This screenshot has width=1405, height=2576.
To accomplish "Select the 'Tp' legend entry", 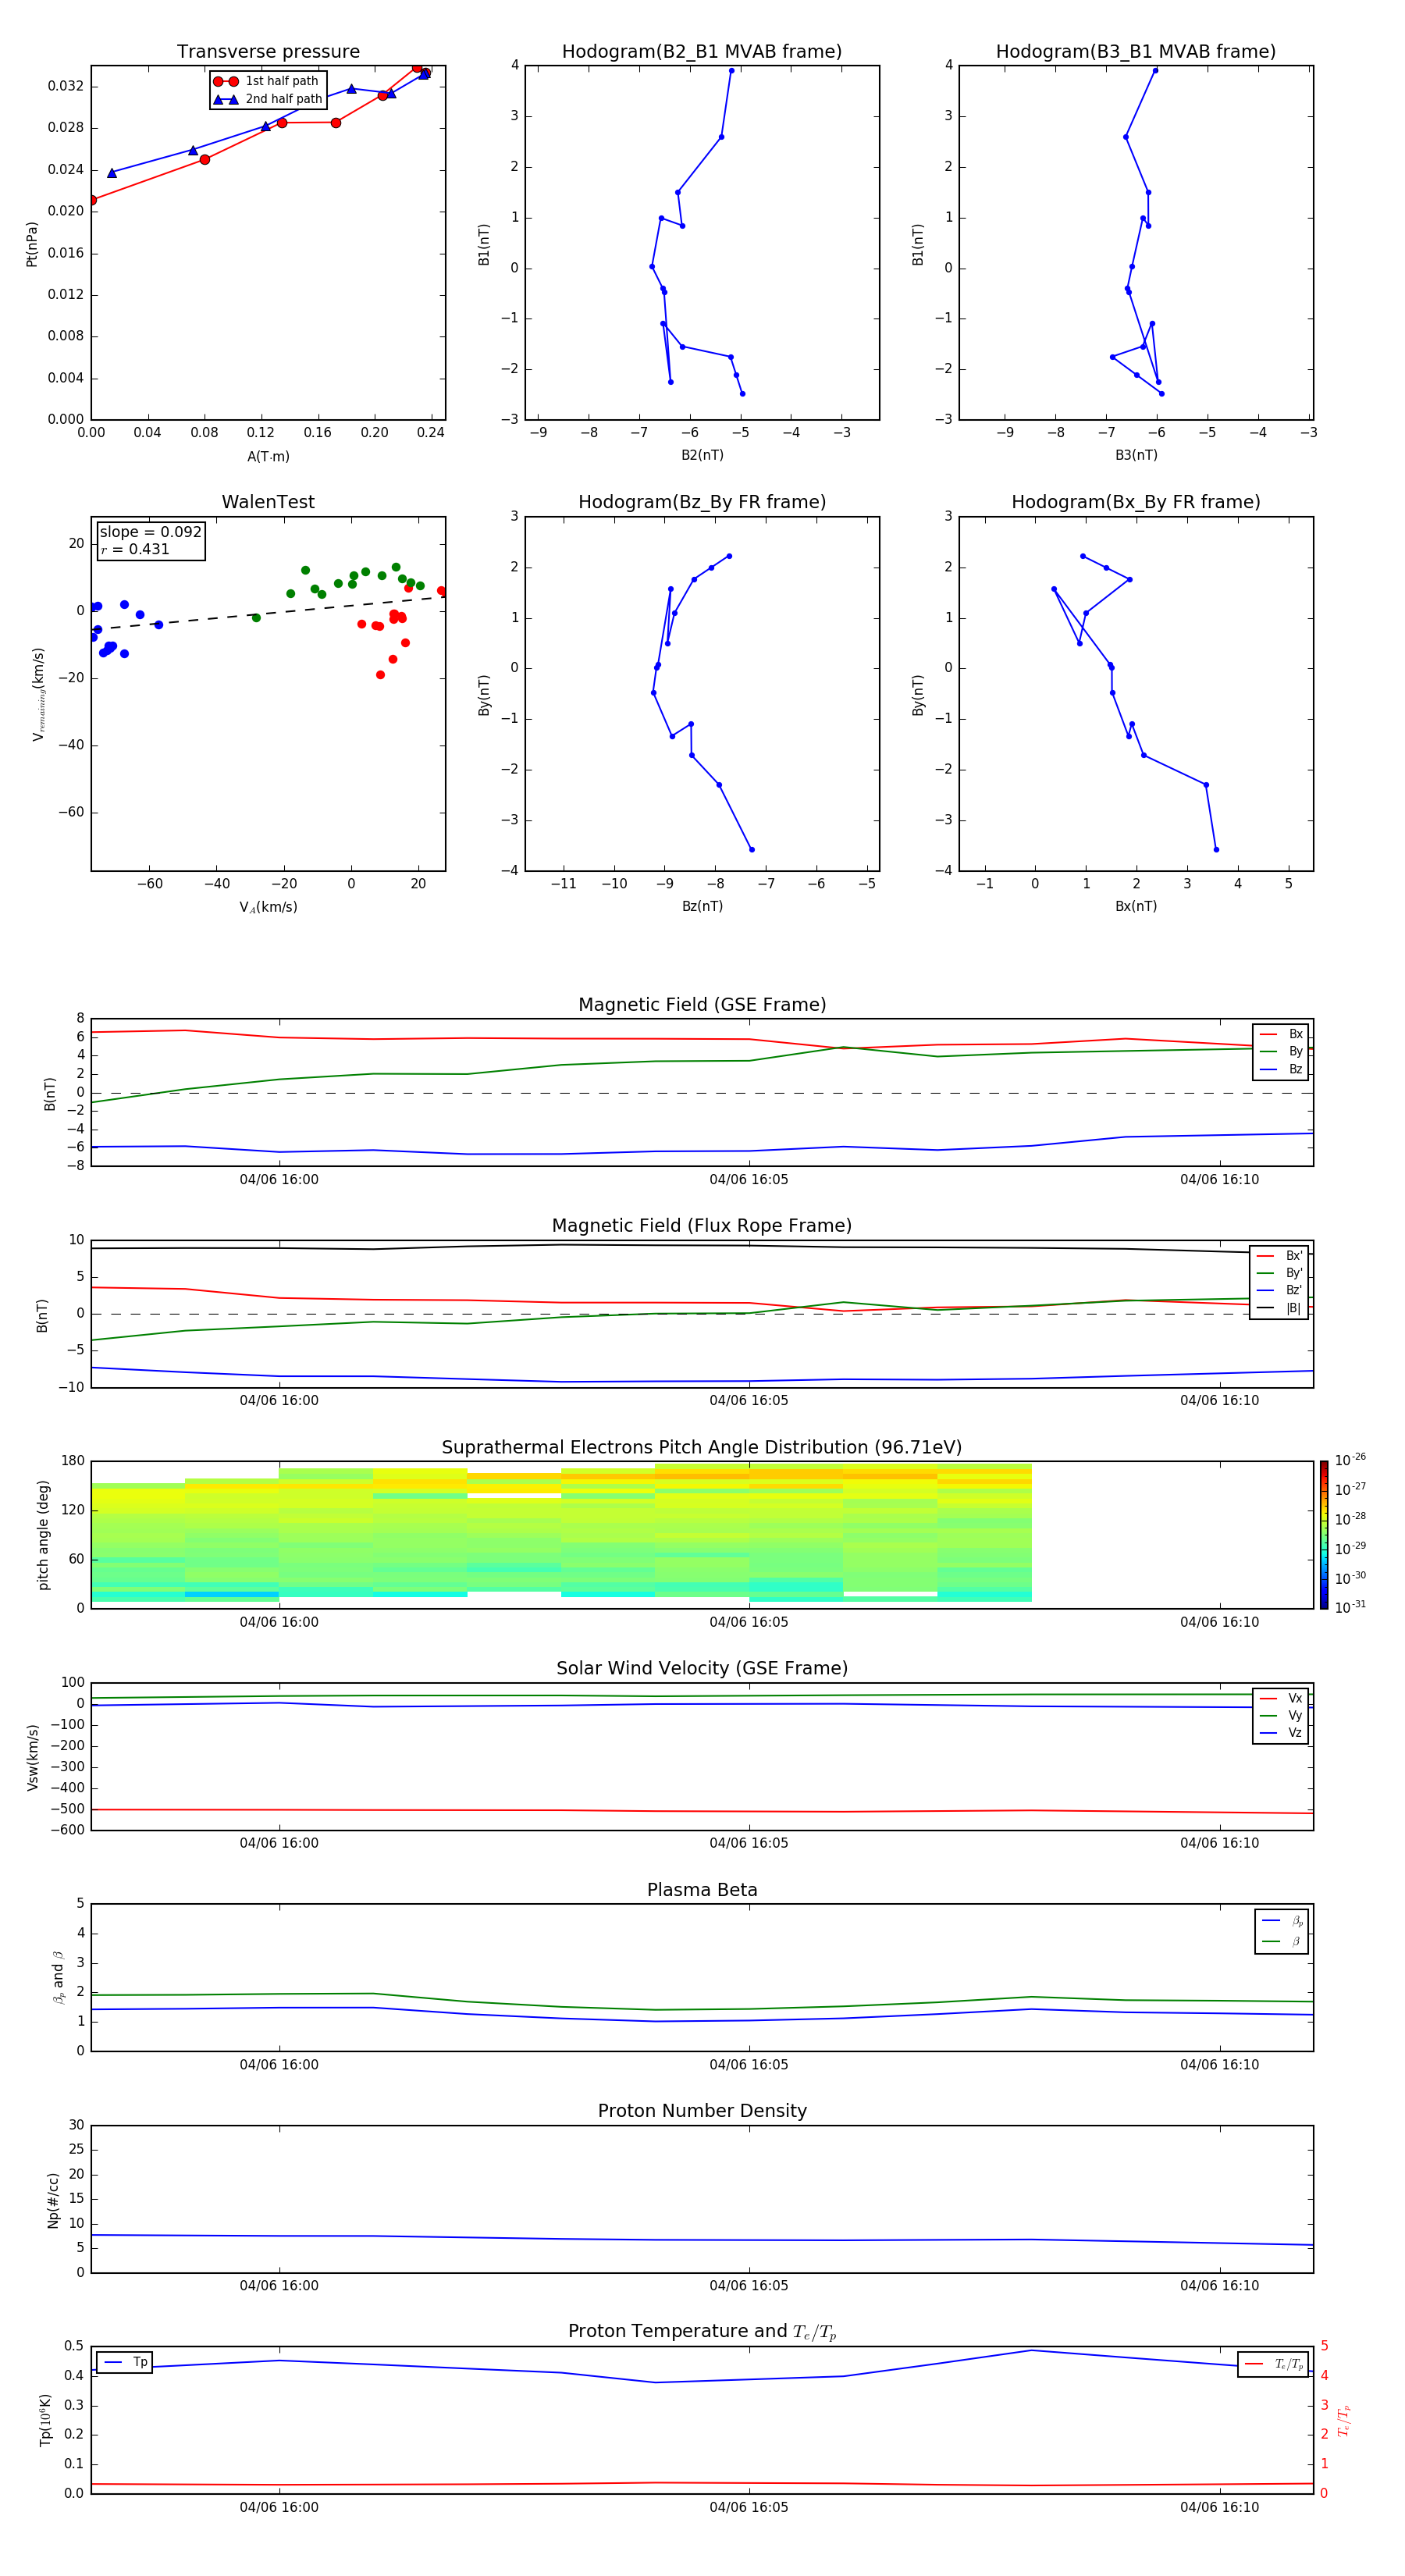I will 125,2362.
